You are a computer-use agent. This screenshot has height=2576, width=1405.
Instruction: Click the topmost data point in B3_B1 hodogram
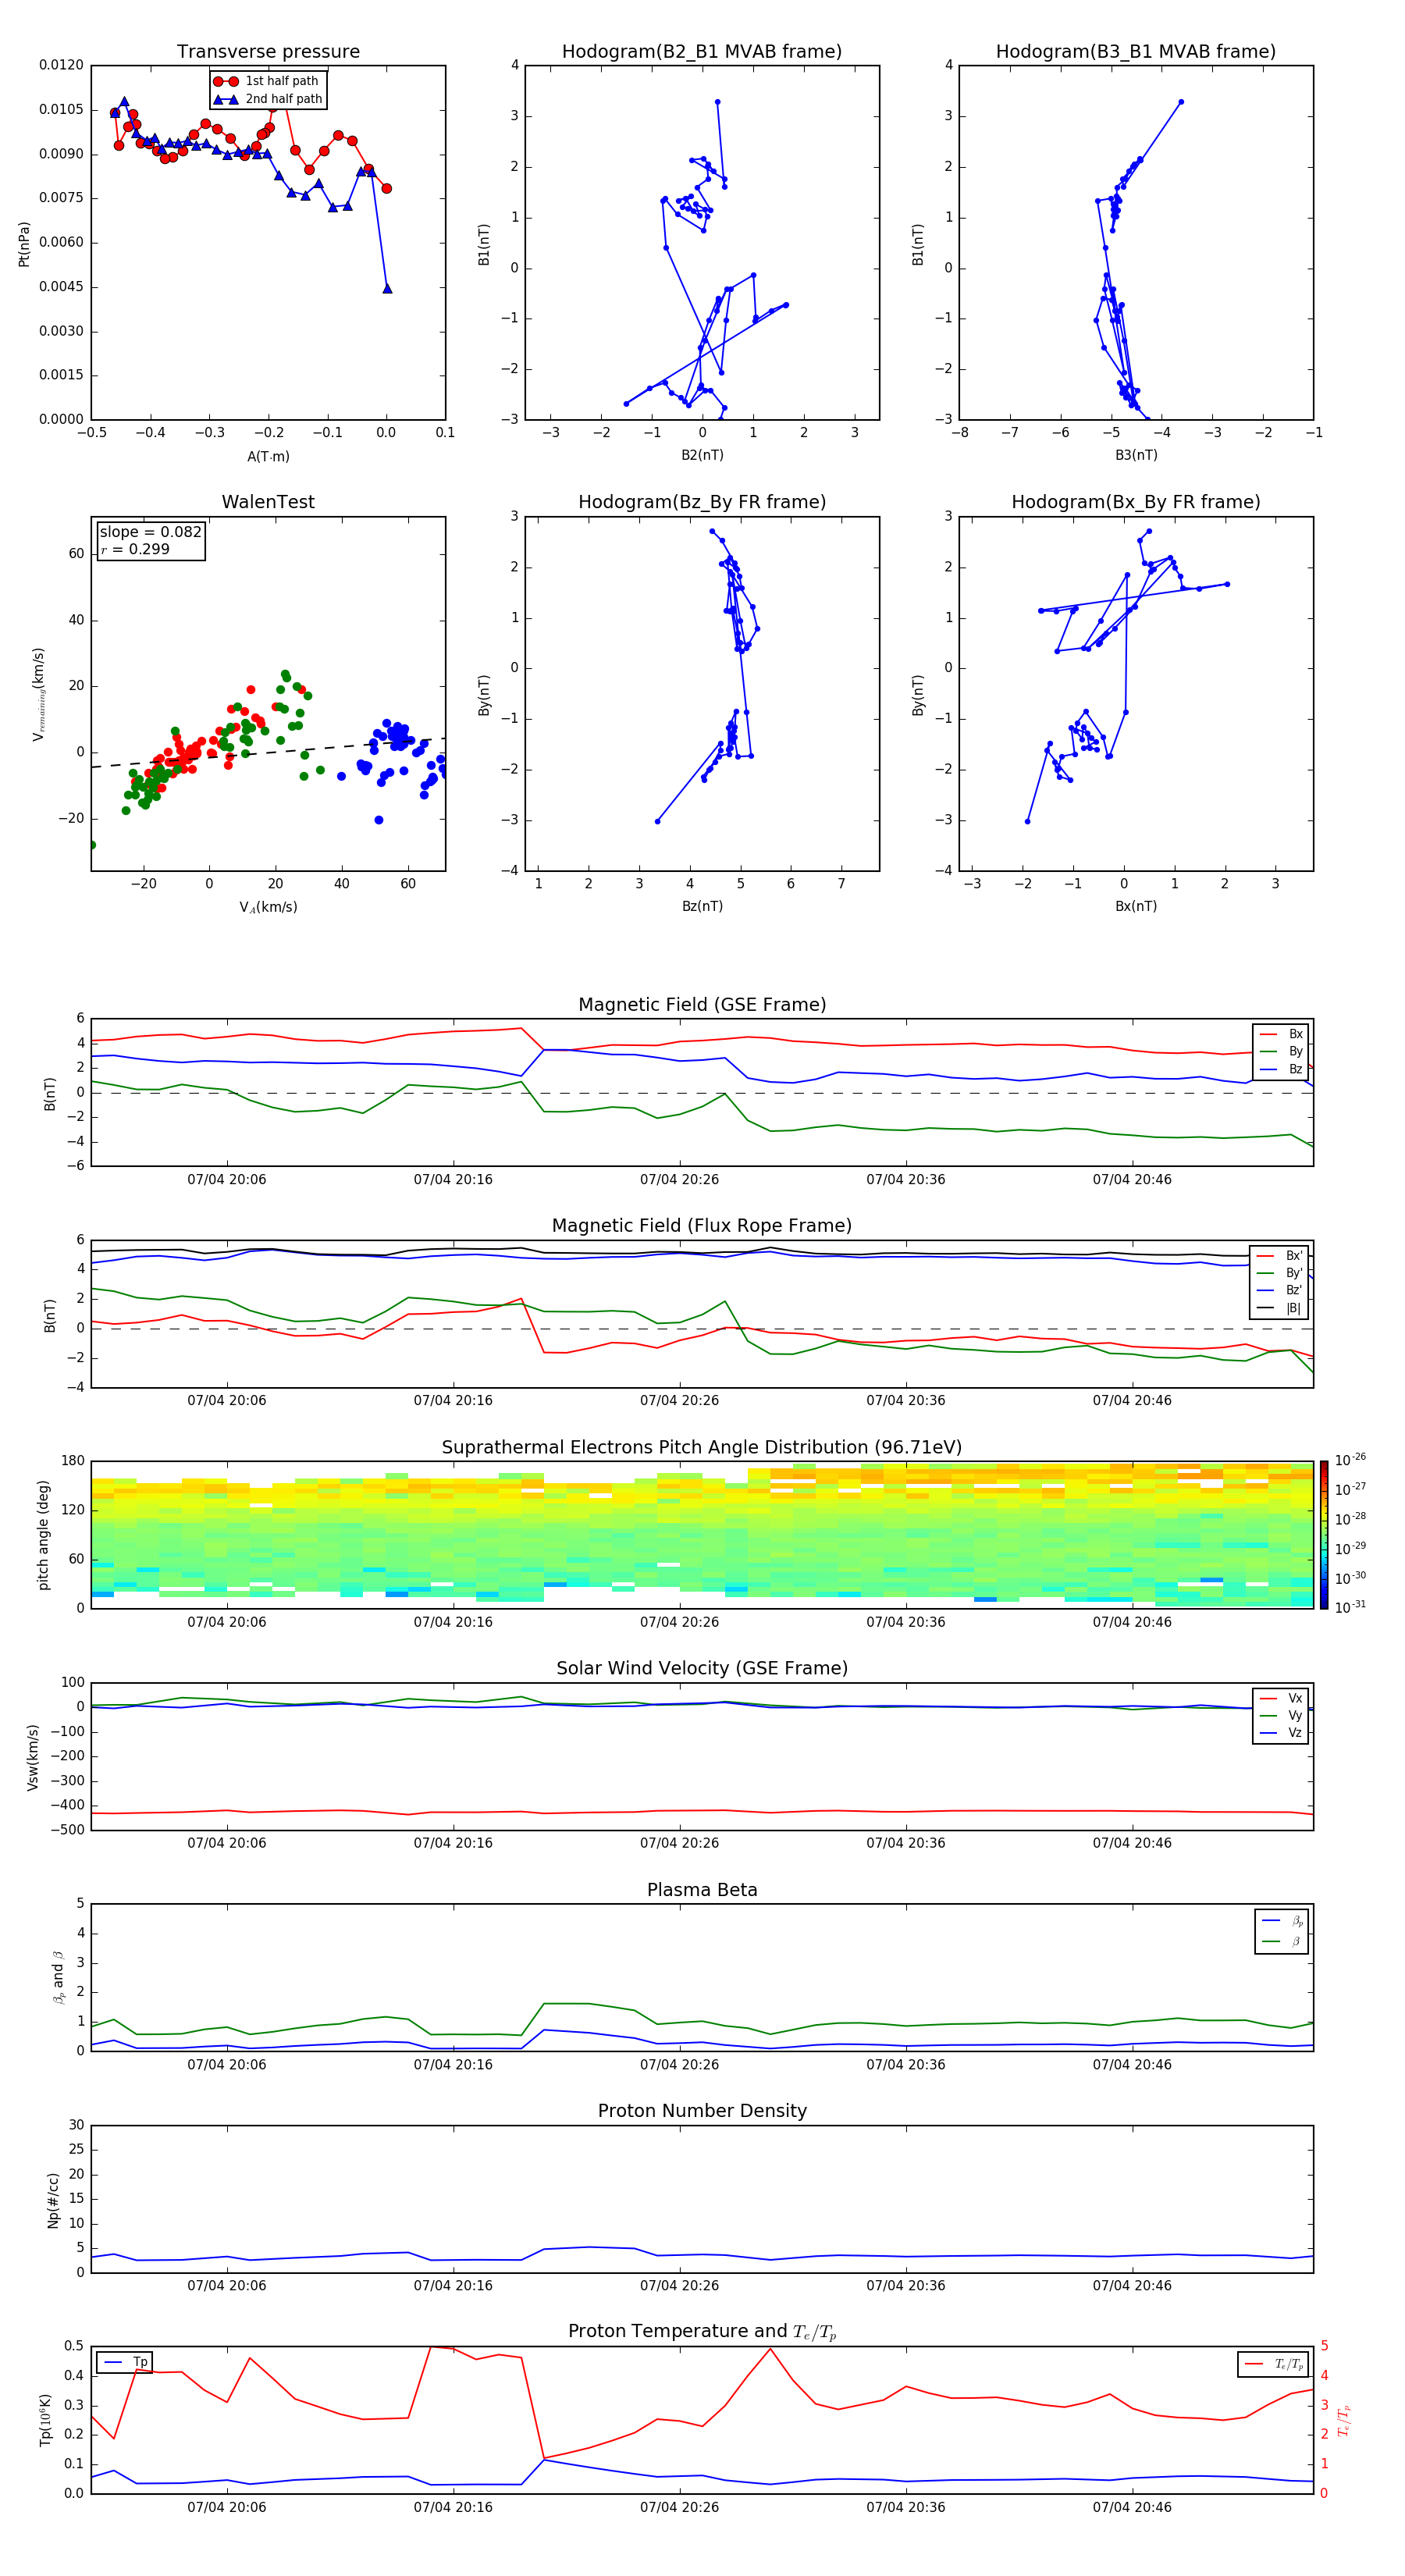(1181, 102)
